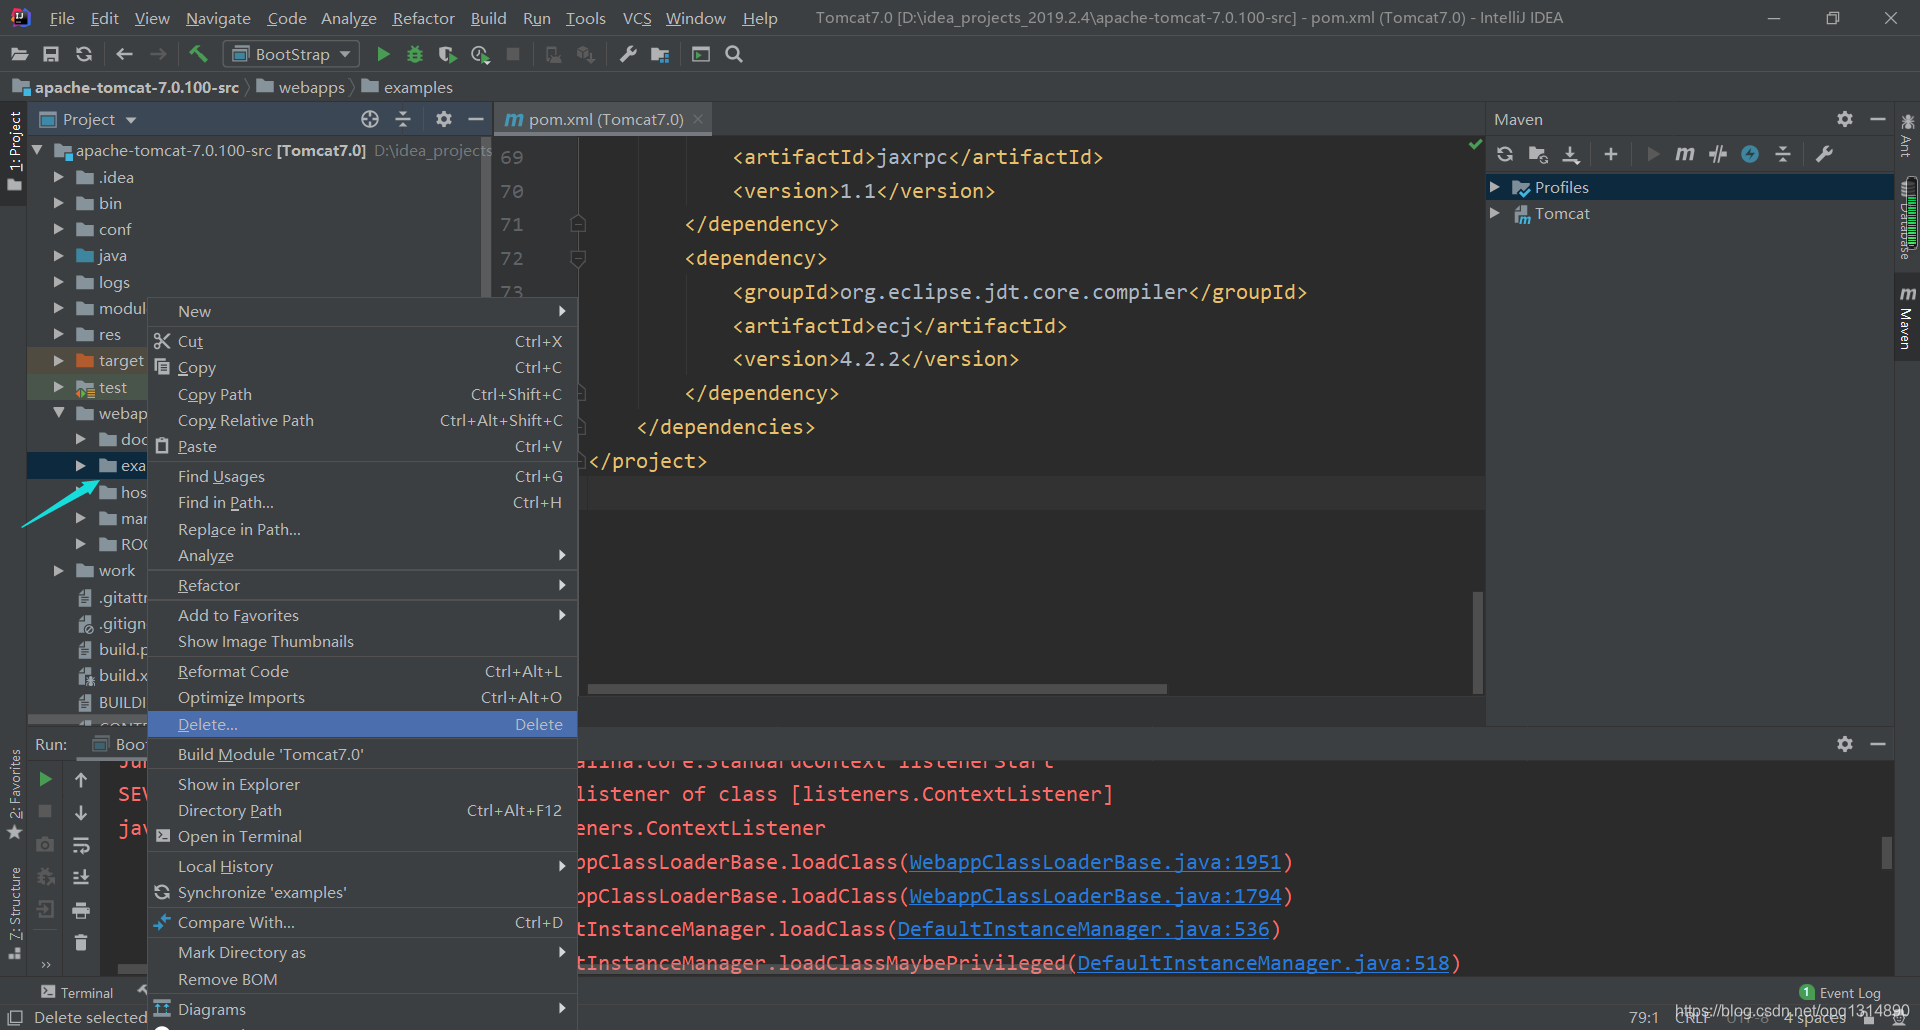Click Find in Path... menu entry
Screen dimensions: 1920x1030
pos(362,502)
